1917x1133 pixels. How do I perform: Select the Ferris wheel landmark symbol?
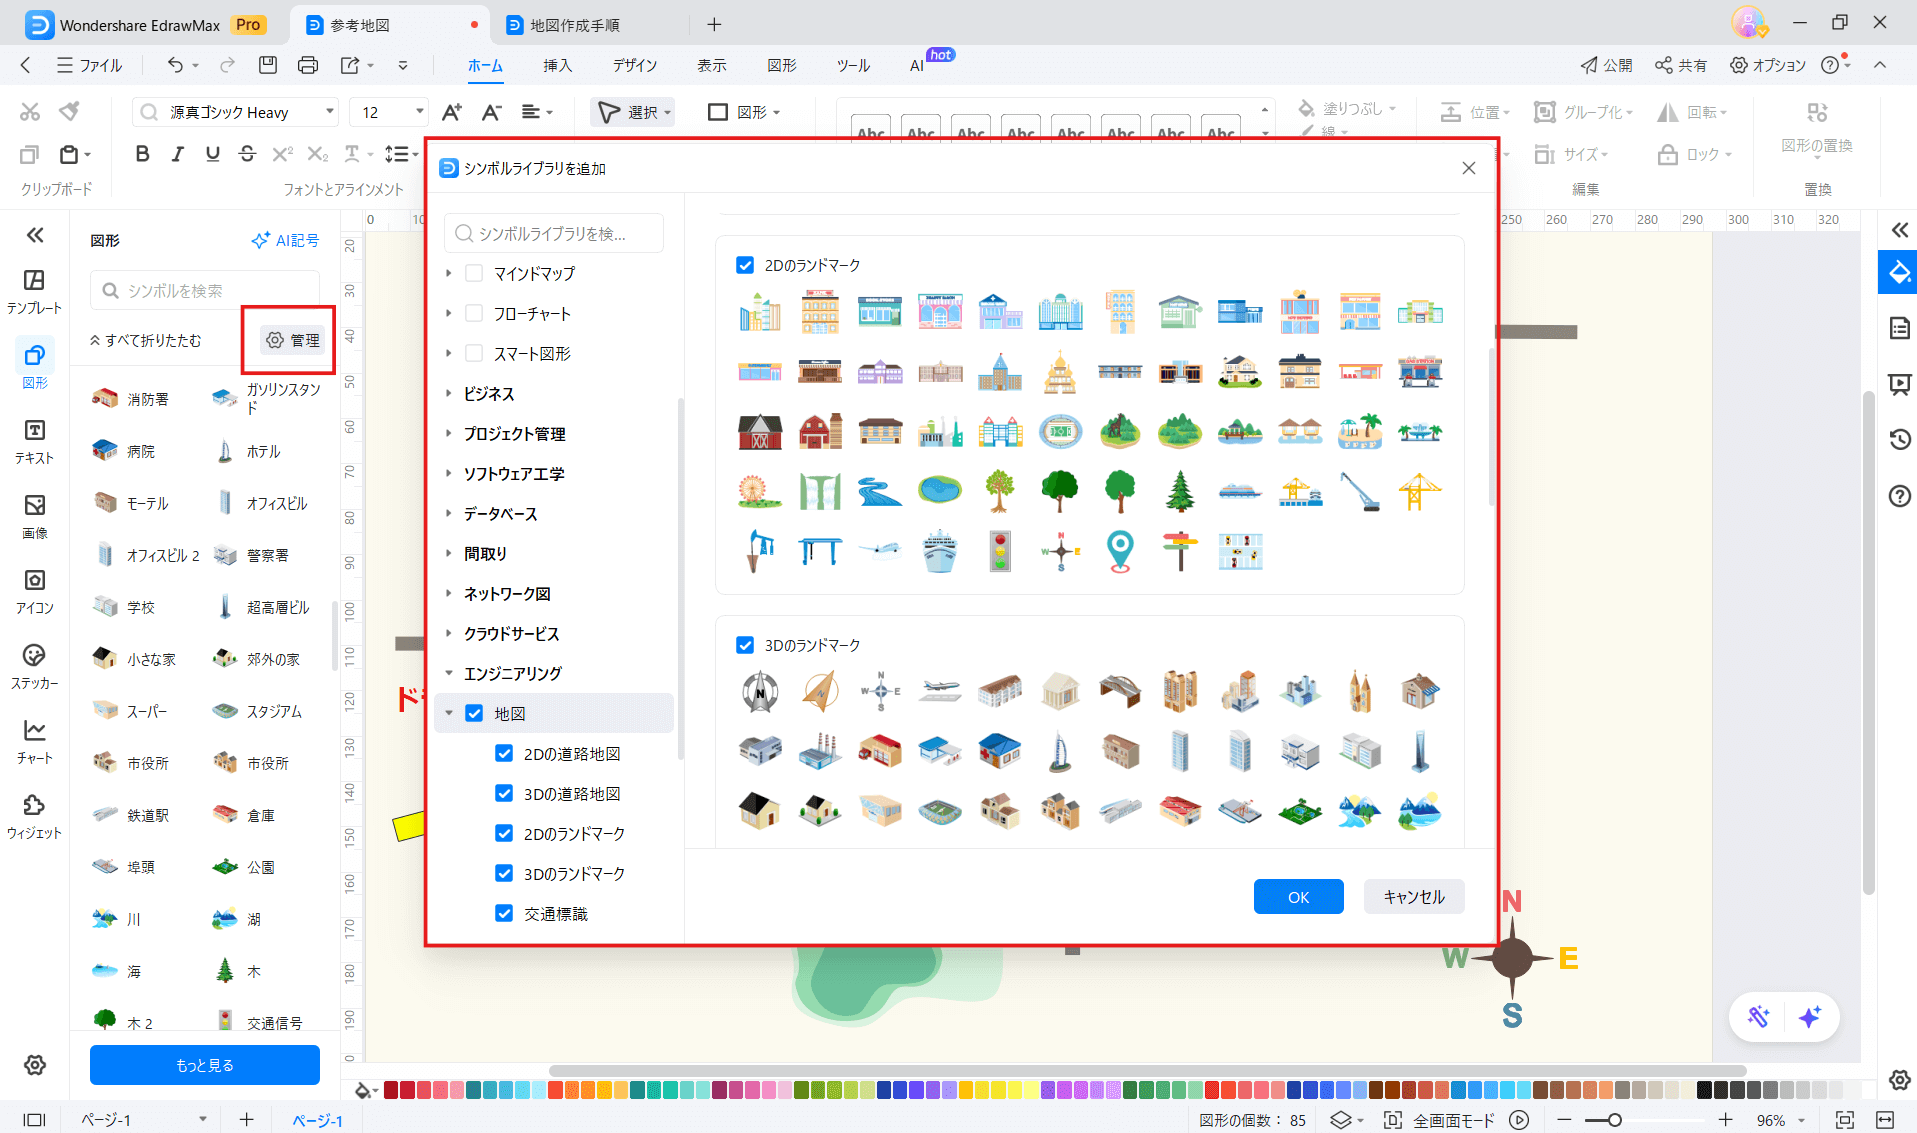click(759, 491)
